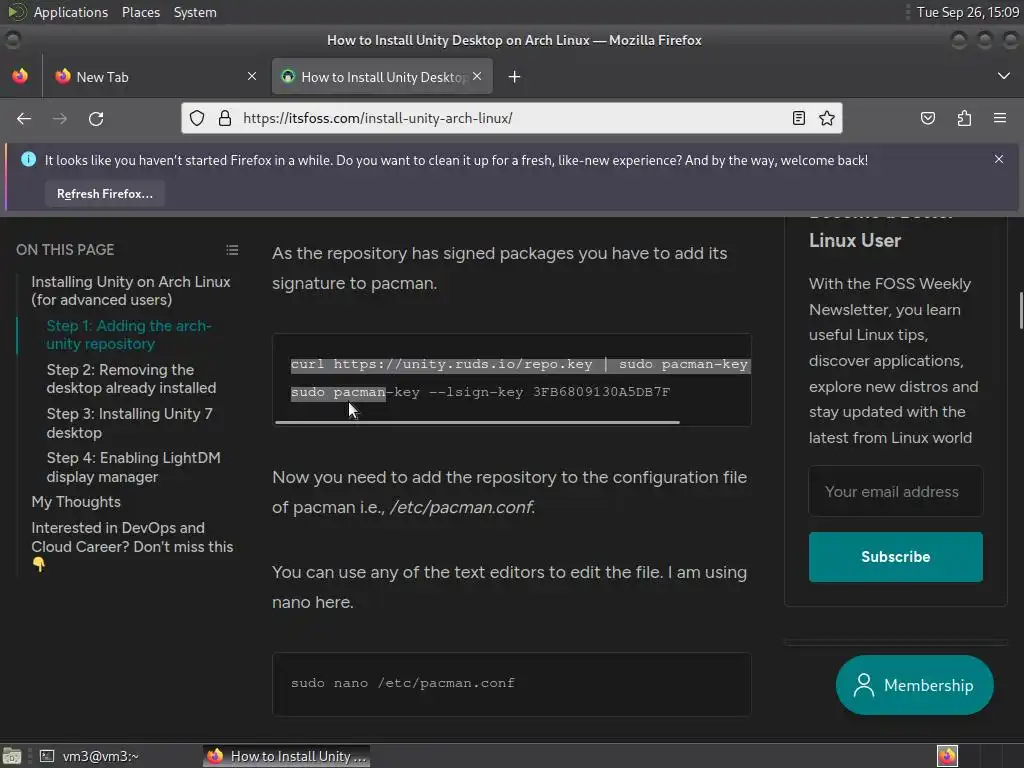The image size is (1024, 768).
Task: Focus the URL address bar
Action: 509,118
